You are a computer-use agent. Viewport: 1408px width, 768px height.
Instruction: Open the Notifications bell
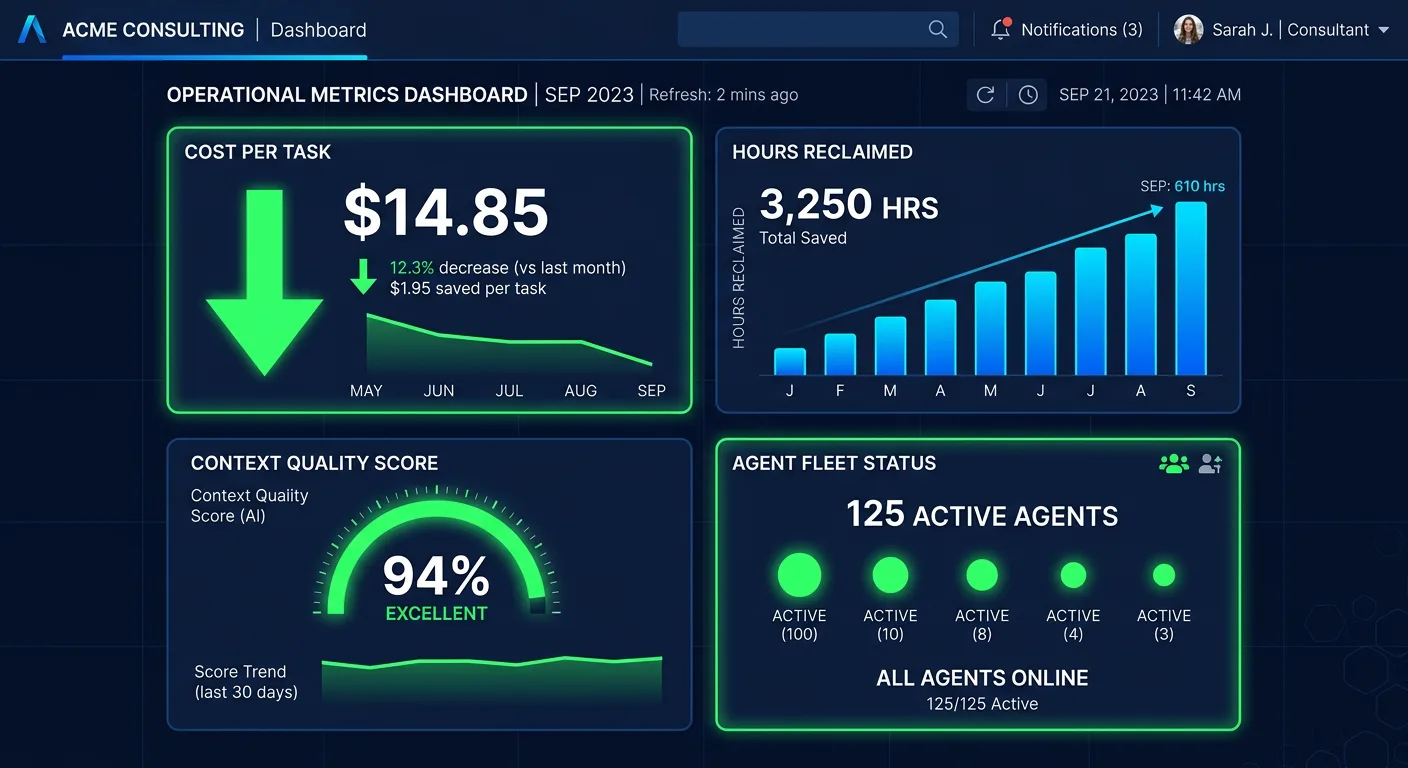coord(999,29)
